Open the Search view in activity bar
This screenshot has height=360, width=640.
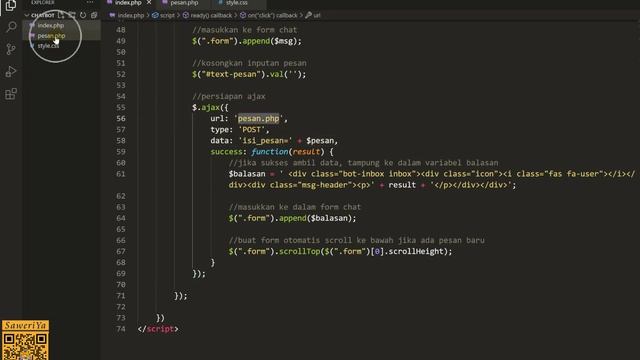pyautogui.click(x=11, y=27)
